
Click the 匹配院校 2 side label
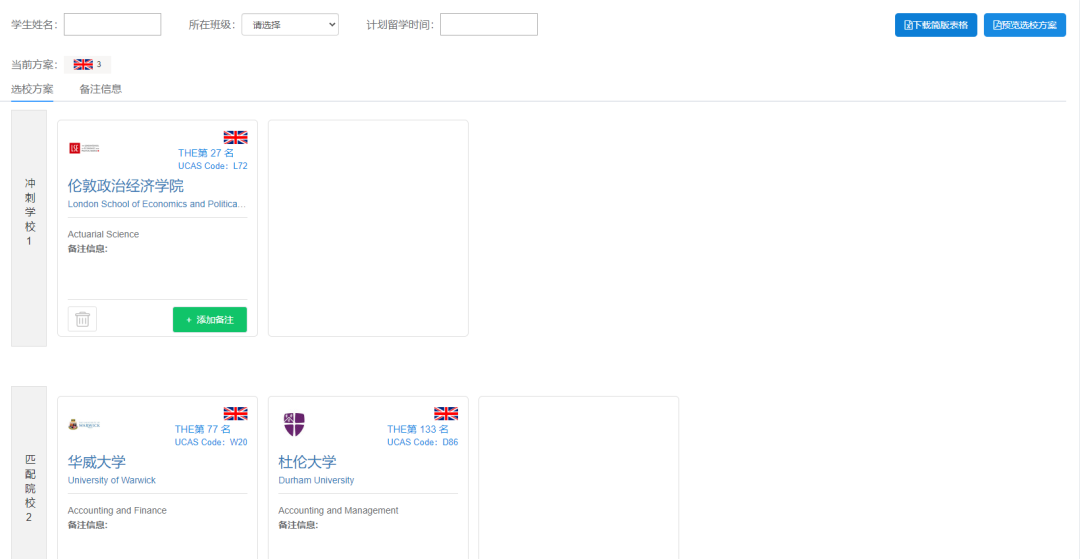29,472
